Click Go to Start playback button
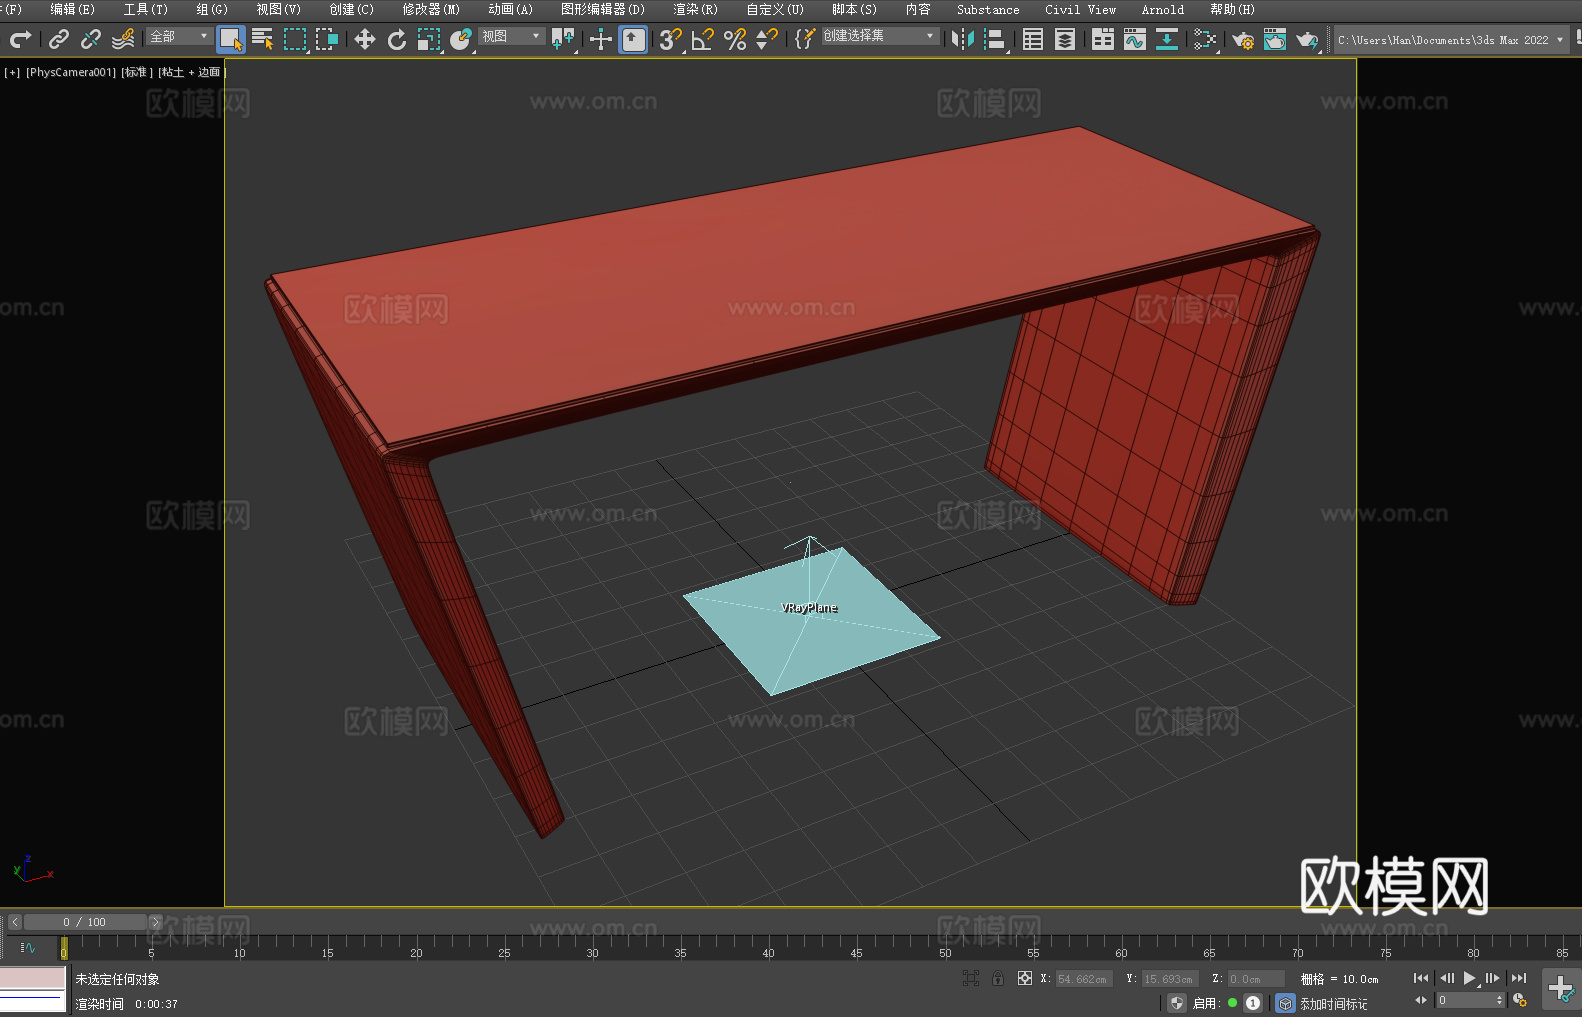Image resolution: width=1582 pixels, height=1017 pixels. tap(1421, 978)
